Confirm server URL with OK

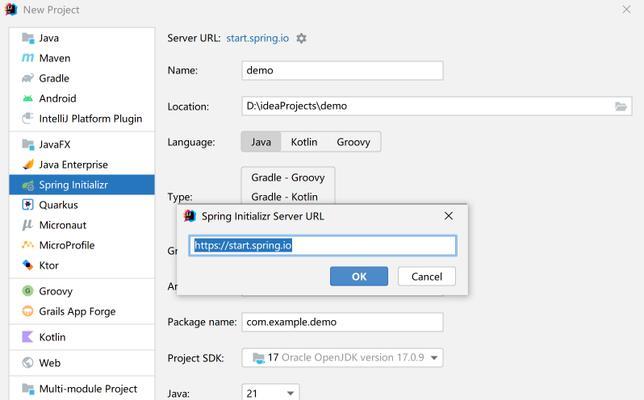[359, 276]
